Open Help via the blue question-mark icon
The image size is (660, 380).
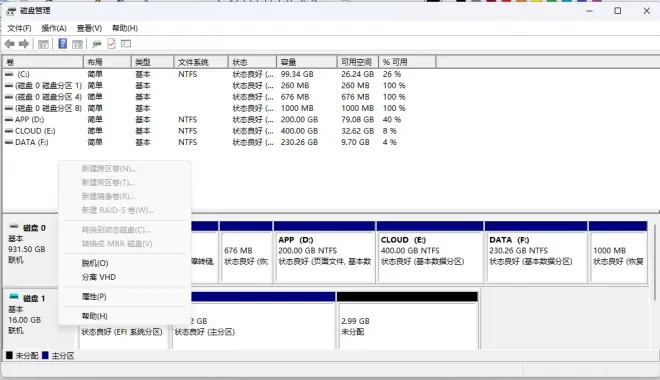coord(63,43)
